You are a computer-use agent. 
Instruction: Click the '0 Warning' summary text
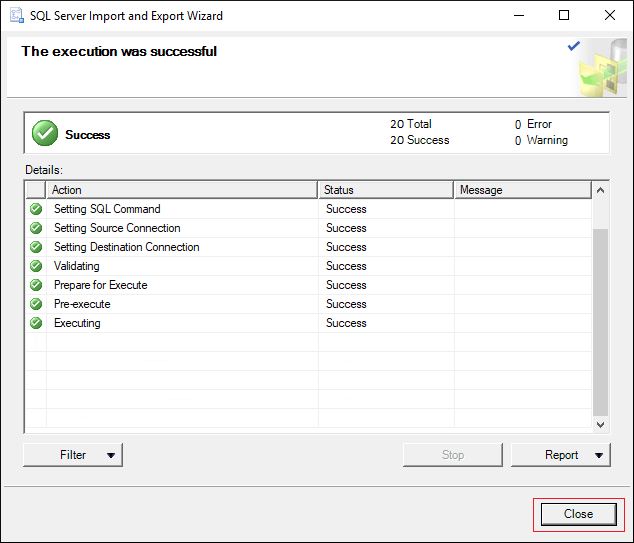[x=541, y=140]
